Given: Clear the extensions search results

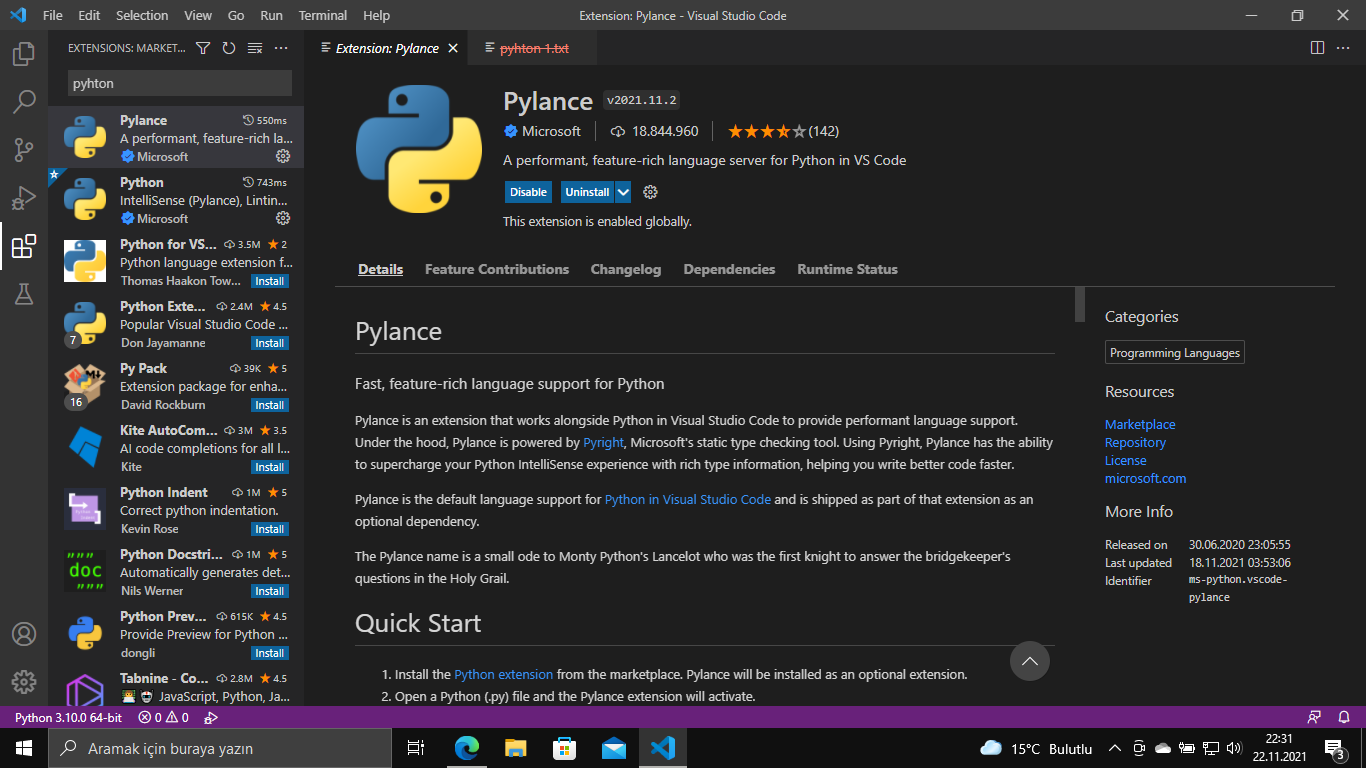Looking at the screenshot, I should tap(255, 48).
